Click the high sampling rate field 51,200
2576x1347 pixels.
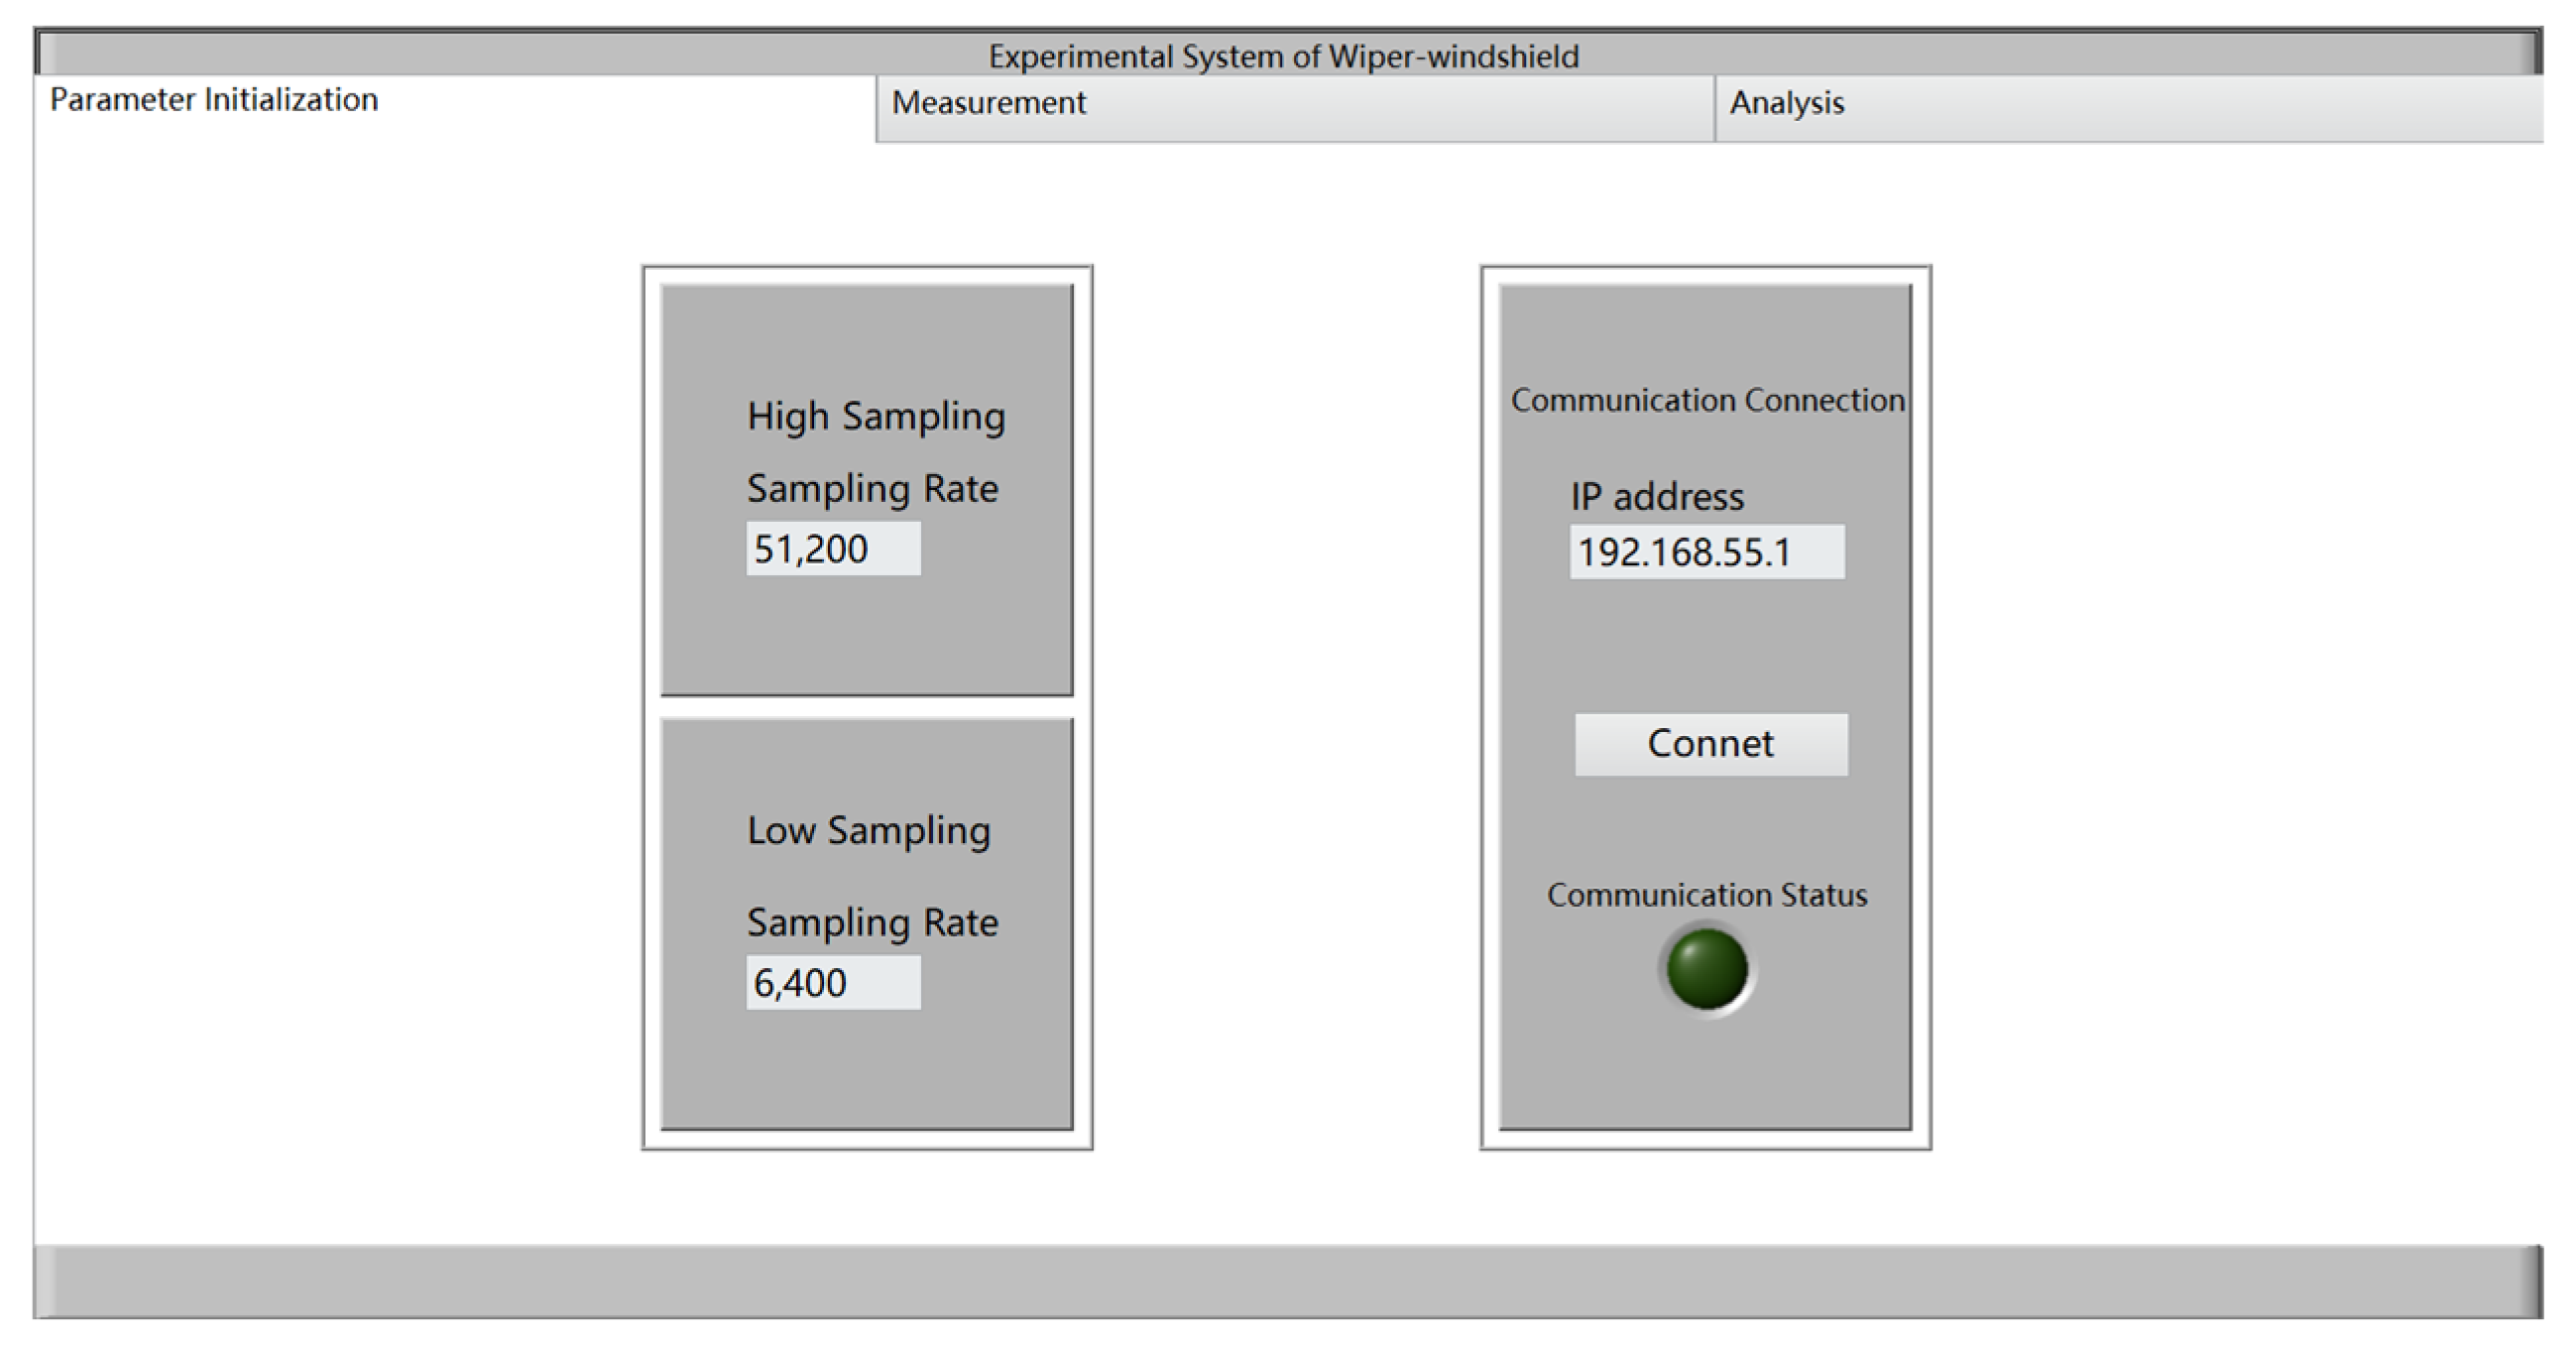(x=832, y=549)
